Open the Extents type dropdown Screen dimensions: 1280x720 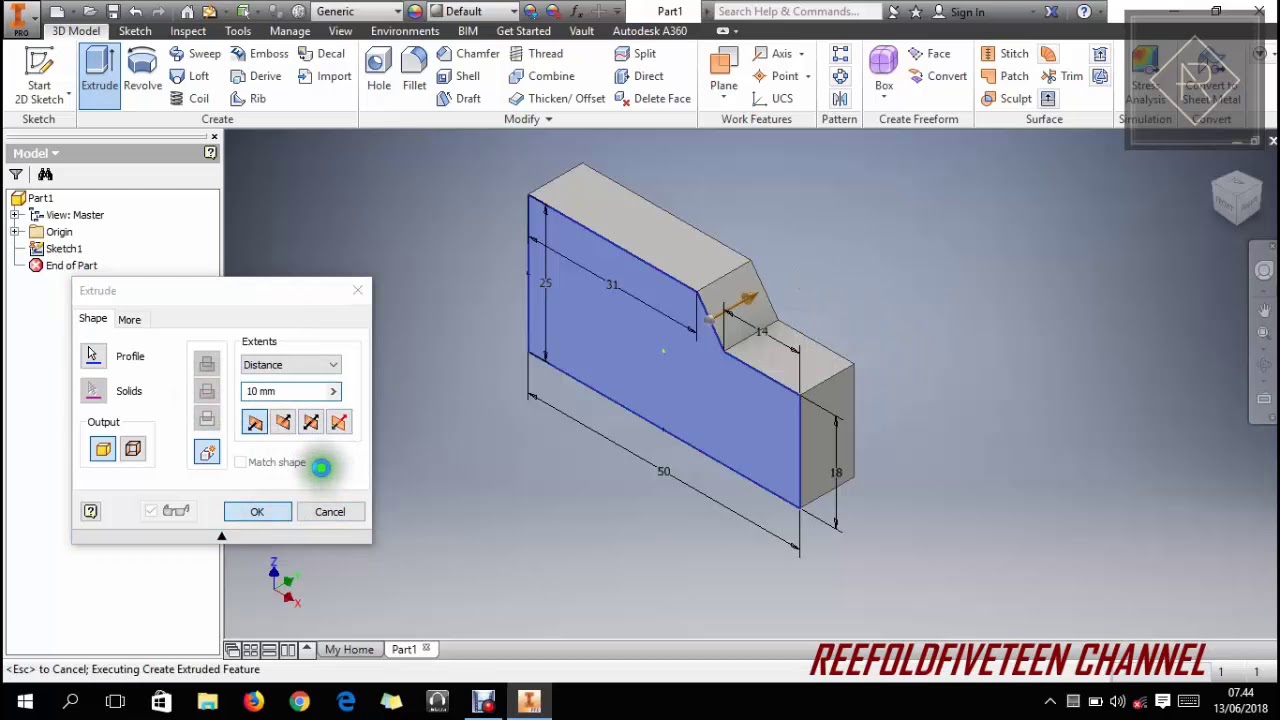pos(291,365)
